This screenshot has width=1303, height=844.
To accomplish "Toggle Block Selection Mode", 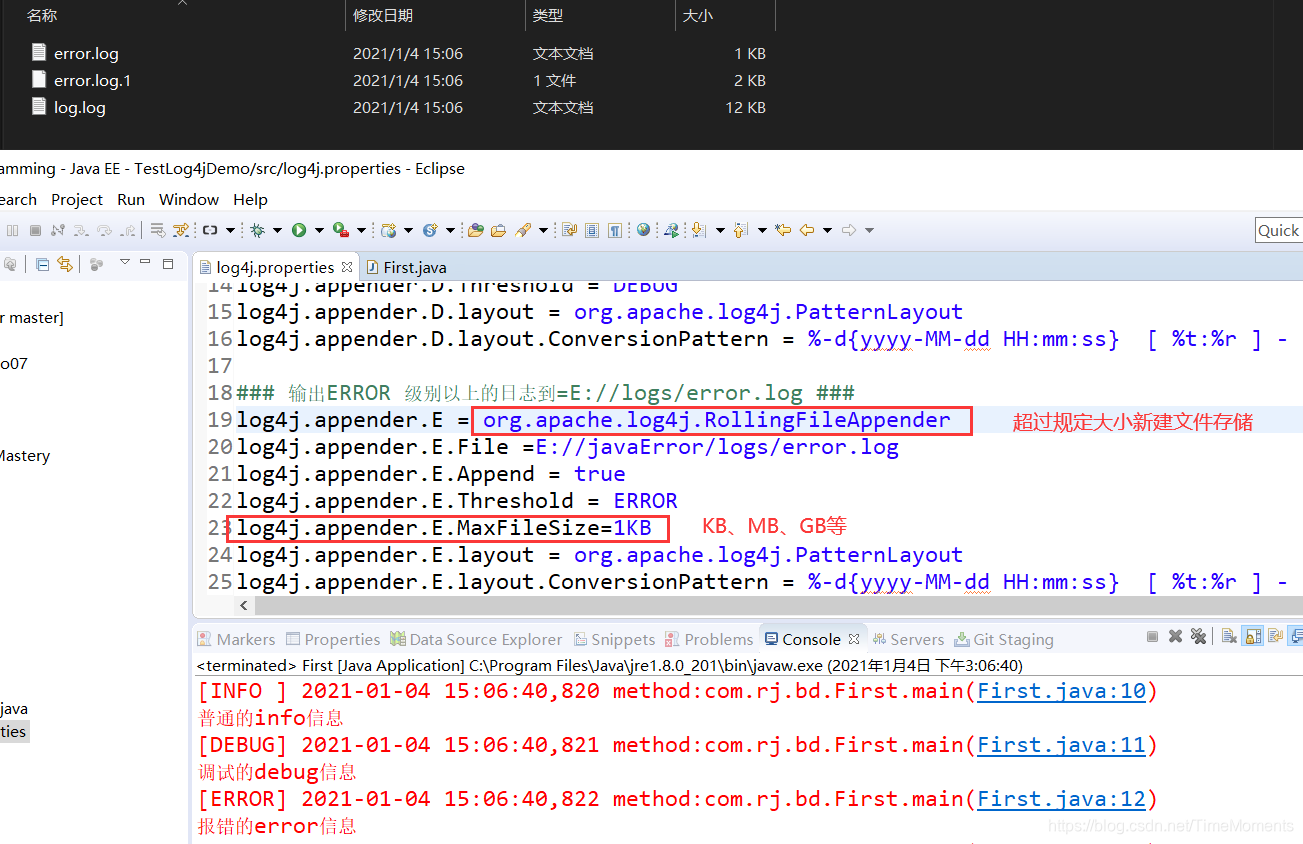I will point(592,230).
